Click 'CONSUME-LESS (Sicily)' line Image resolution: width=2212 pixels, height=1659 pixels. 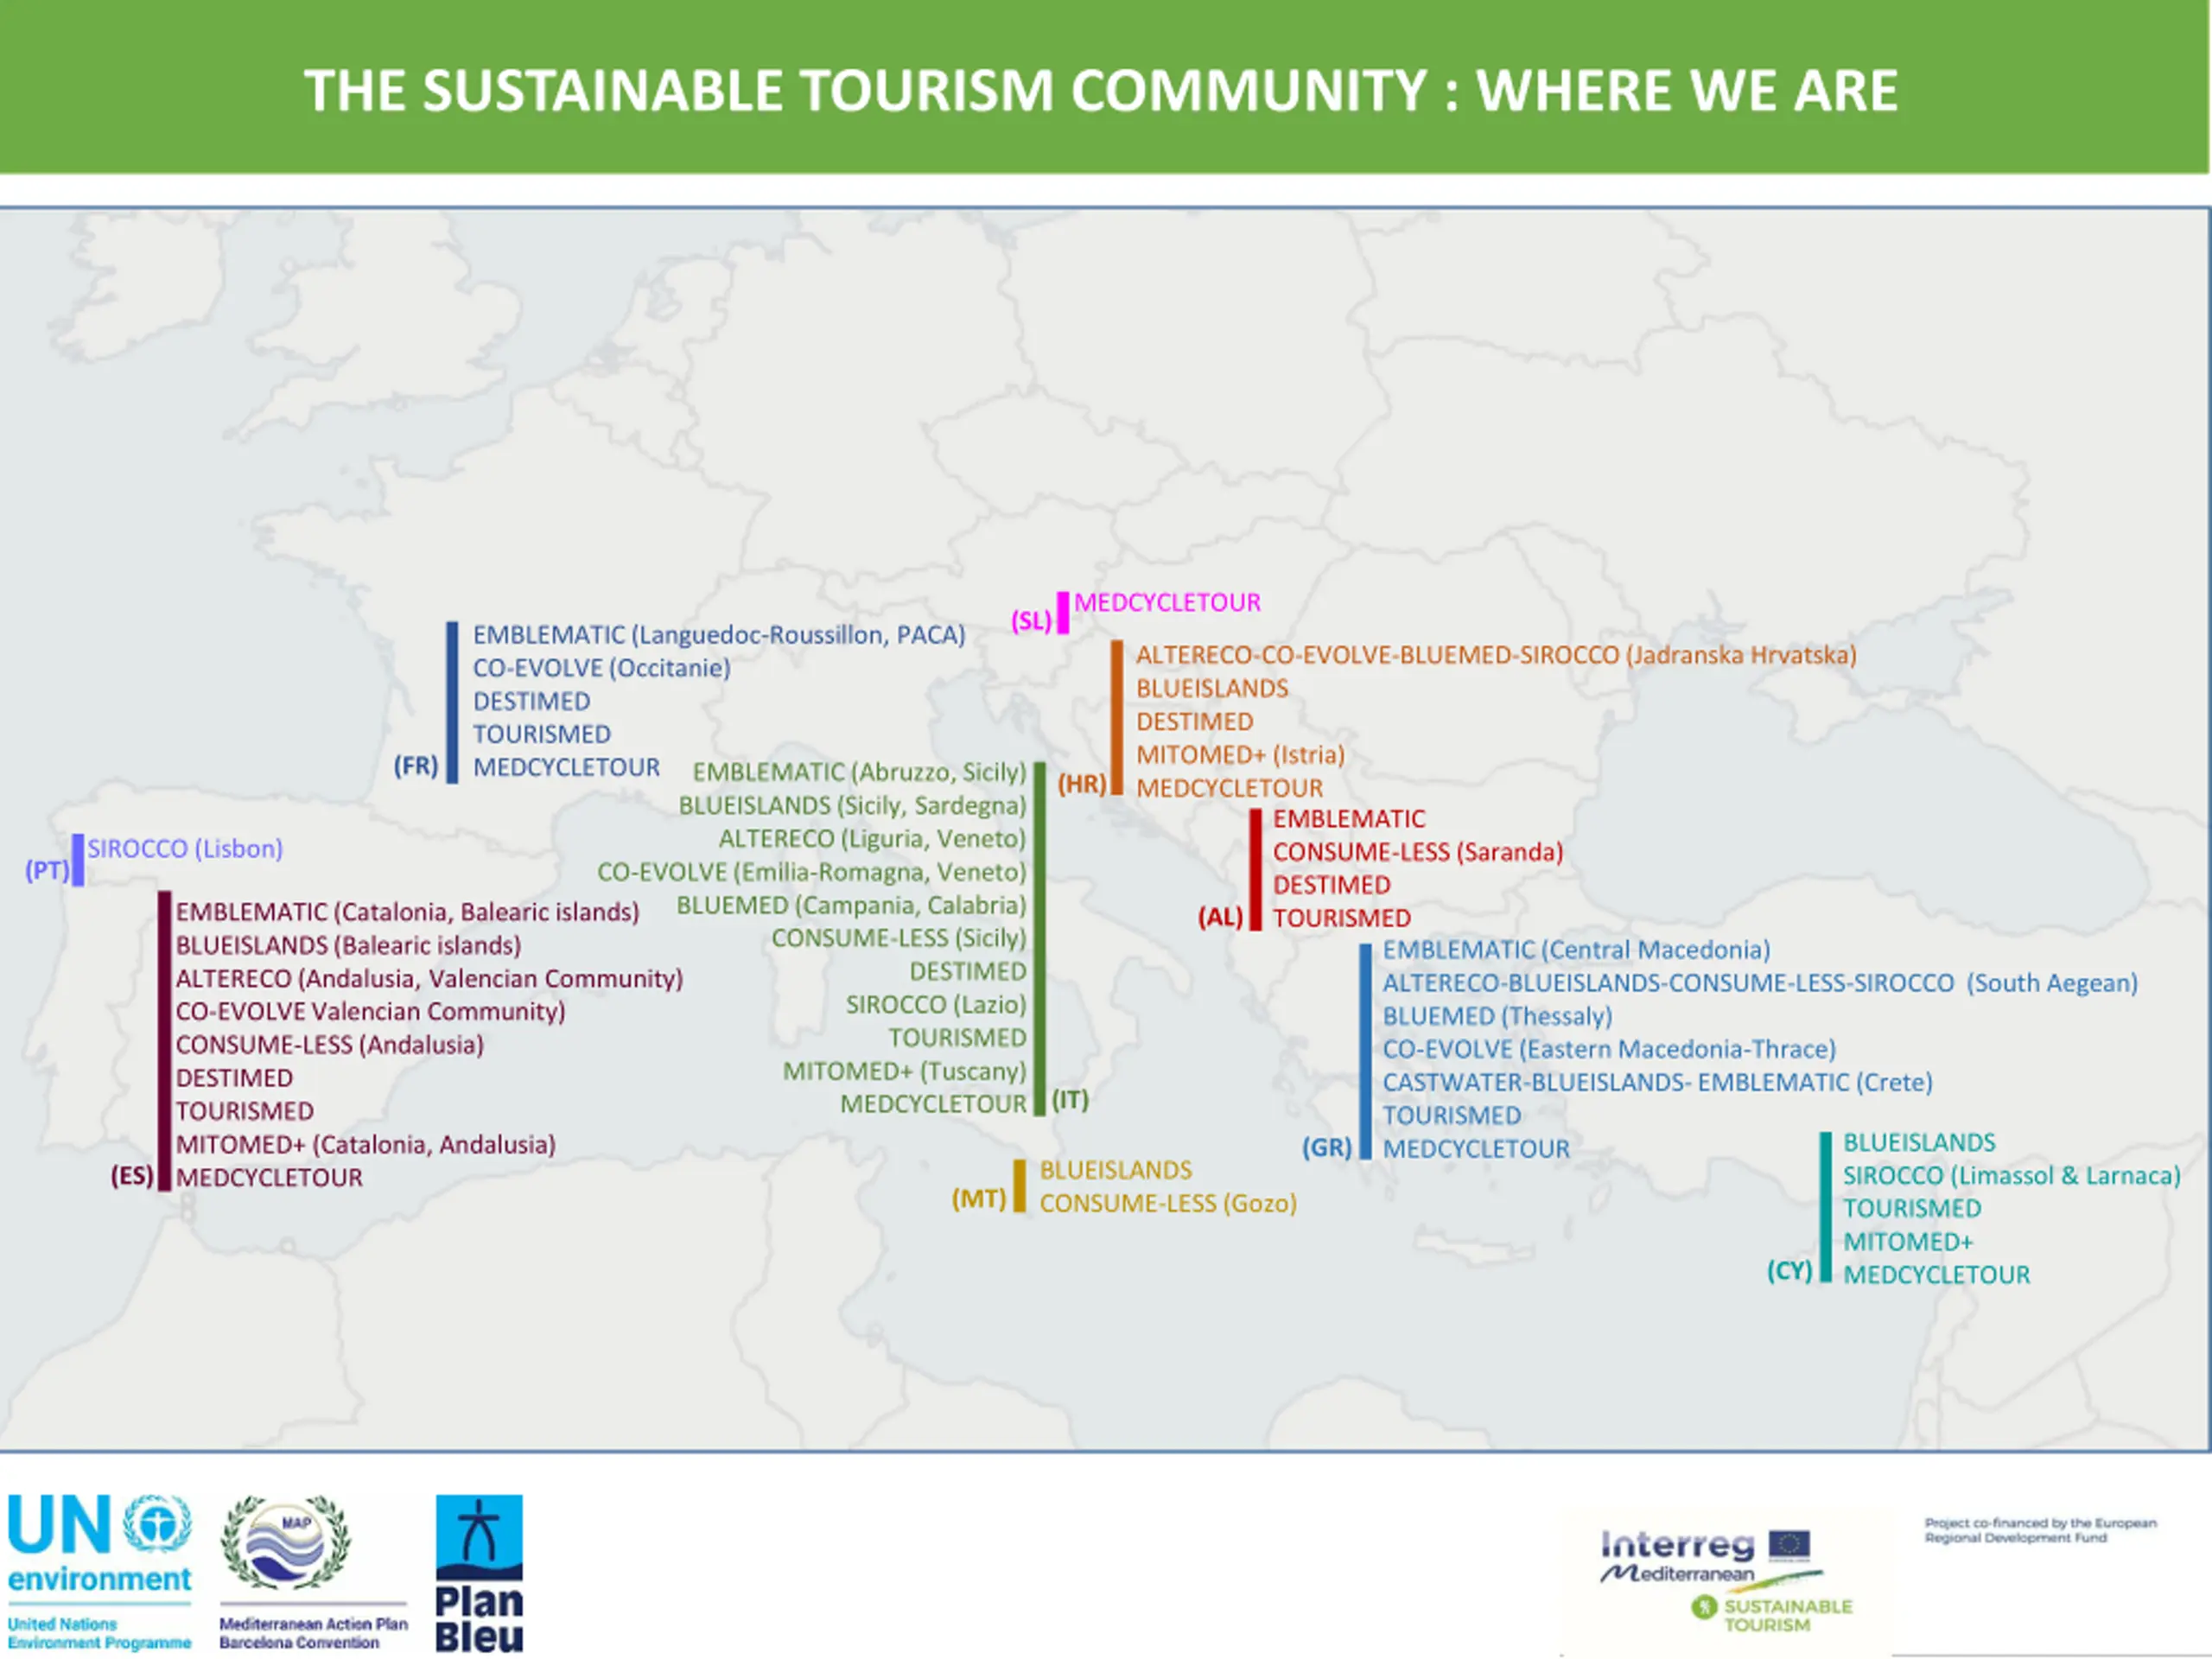(898, 938)
